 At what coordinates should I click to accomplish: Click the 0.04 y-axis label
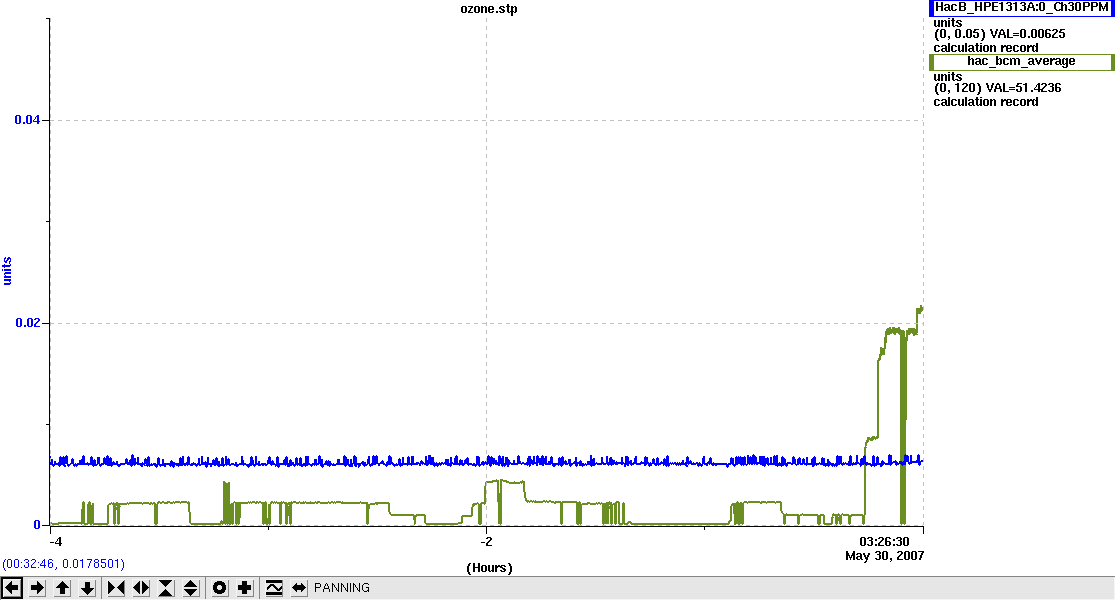point(27,119)
